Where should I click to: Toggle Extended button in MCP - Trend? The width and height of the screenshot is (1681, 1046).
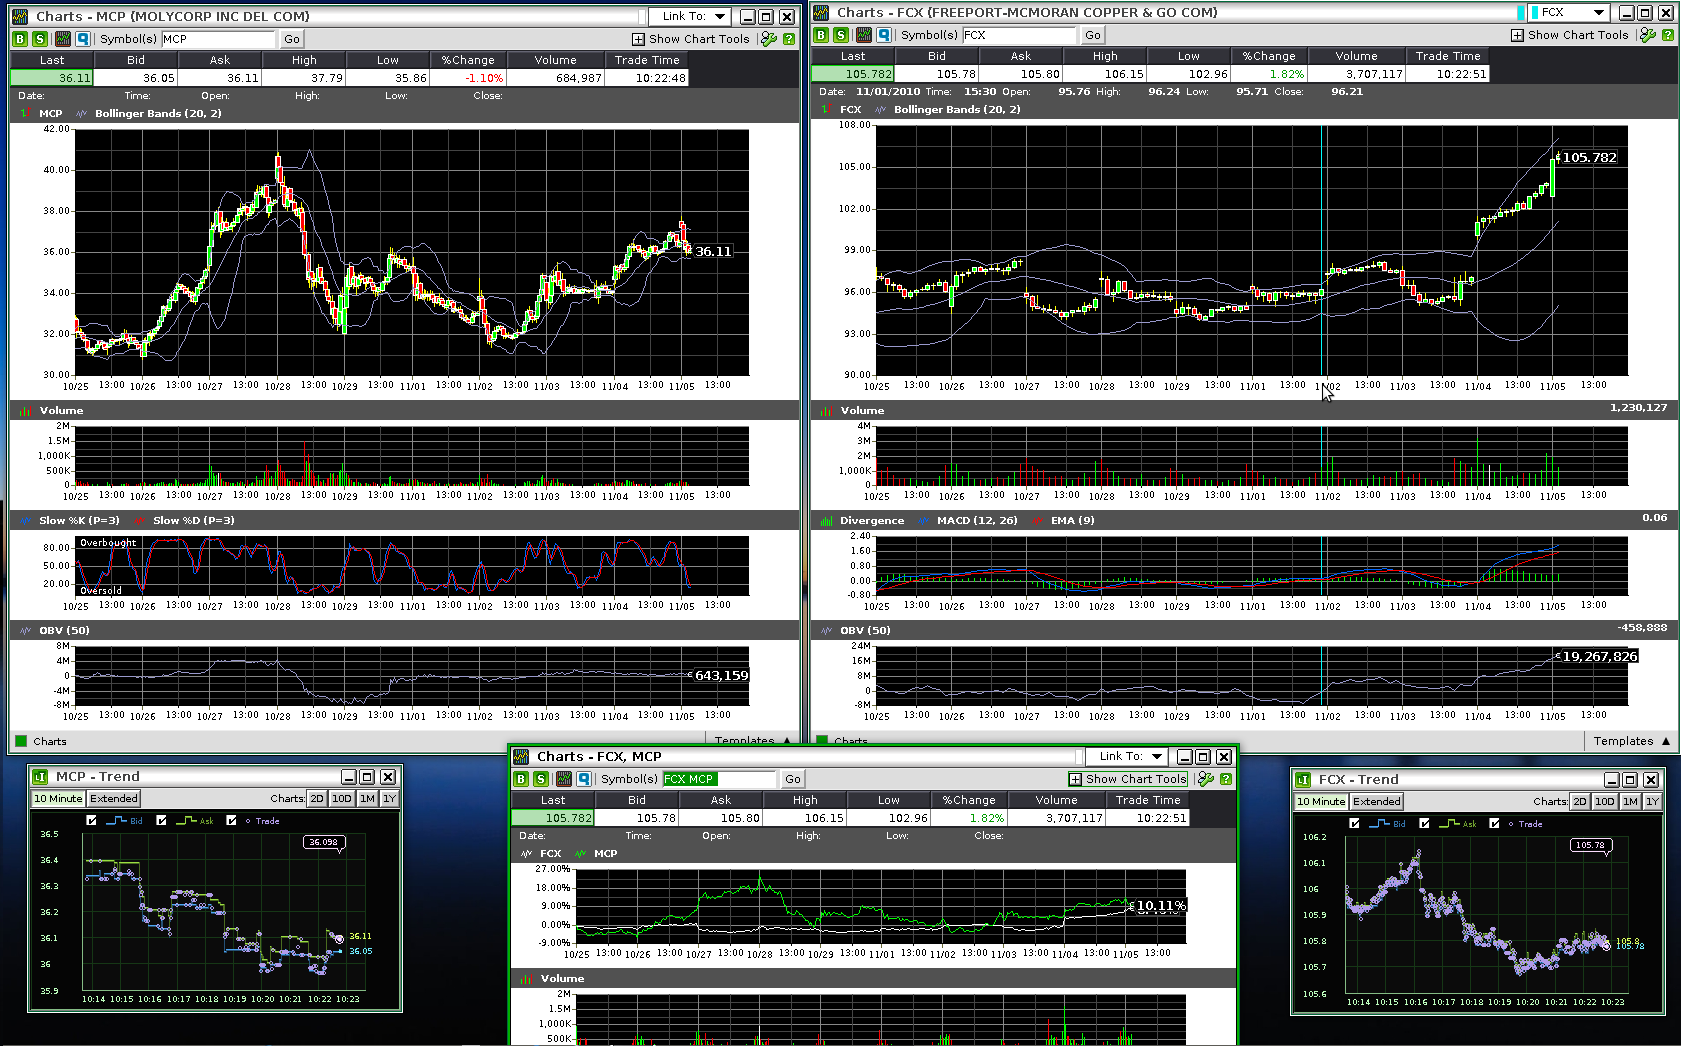point(114,799)
